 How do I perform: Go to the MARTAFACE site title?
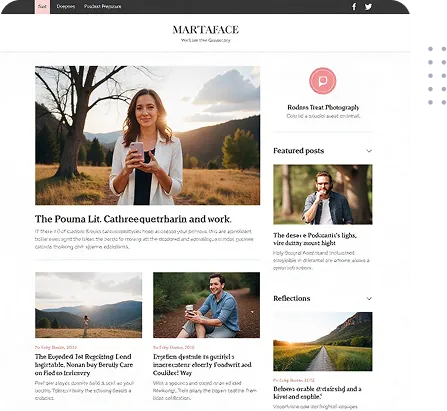pyautogui.click(x=206, y=30)
